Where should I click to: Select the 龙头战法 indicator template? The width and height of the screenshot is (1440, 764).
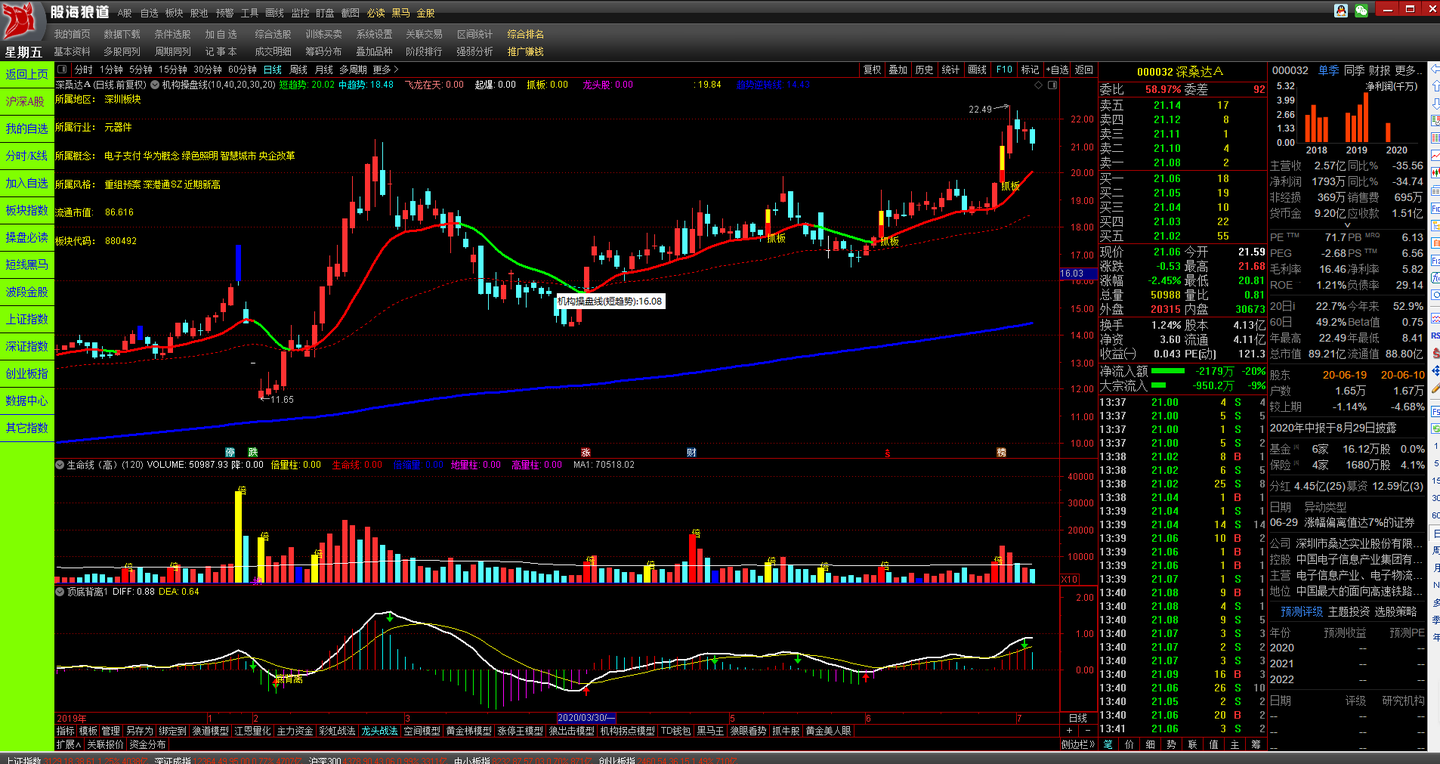pyautogui.click(x=380, y=731)
